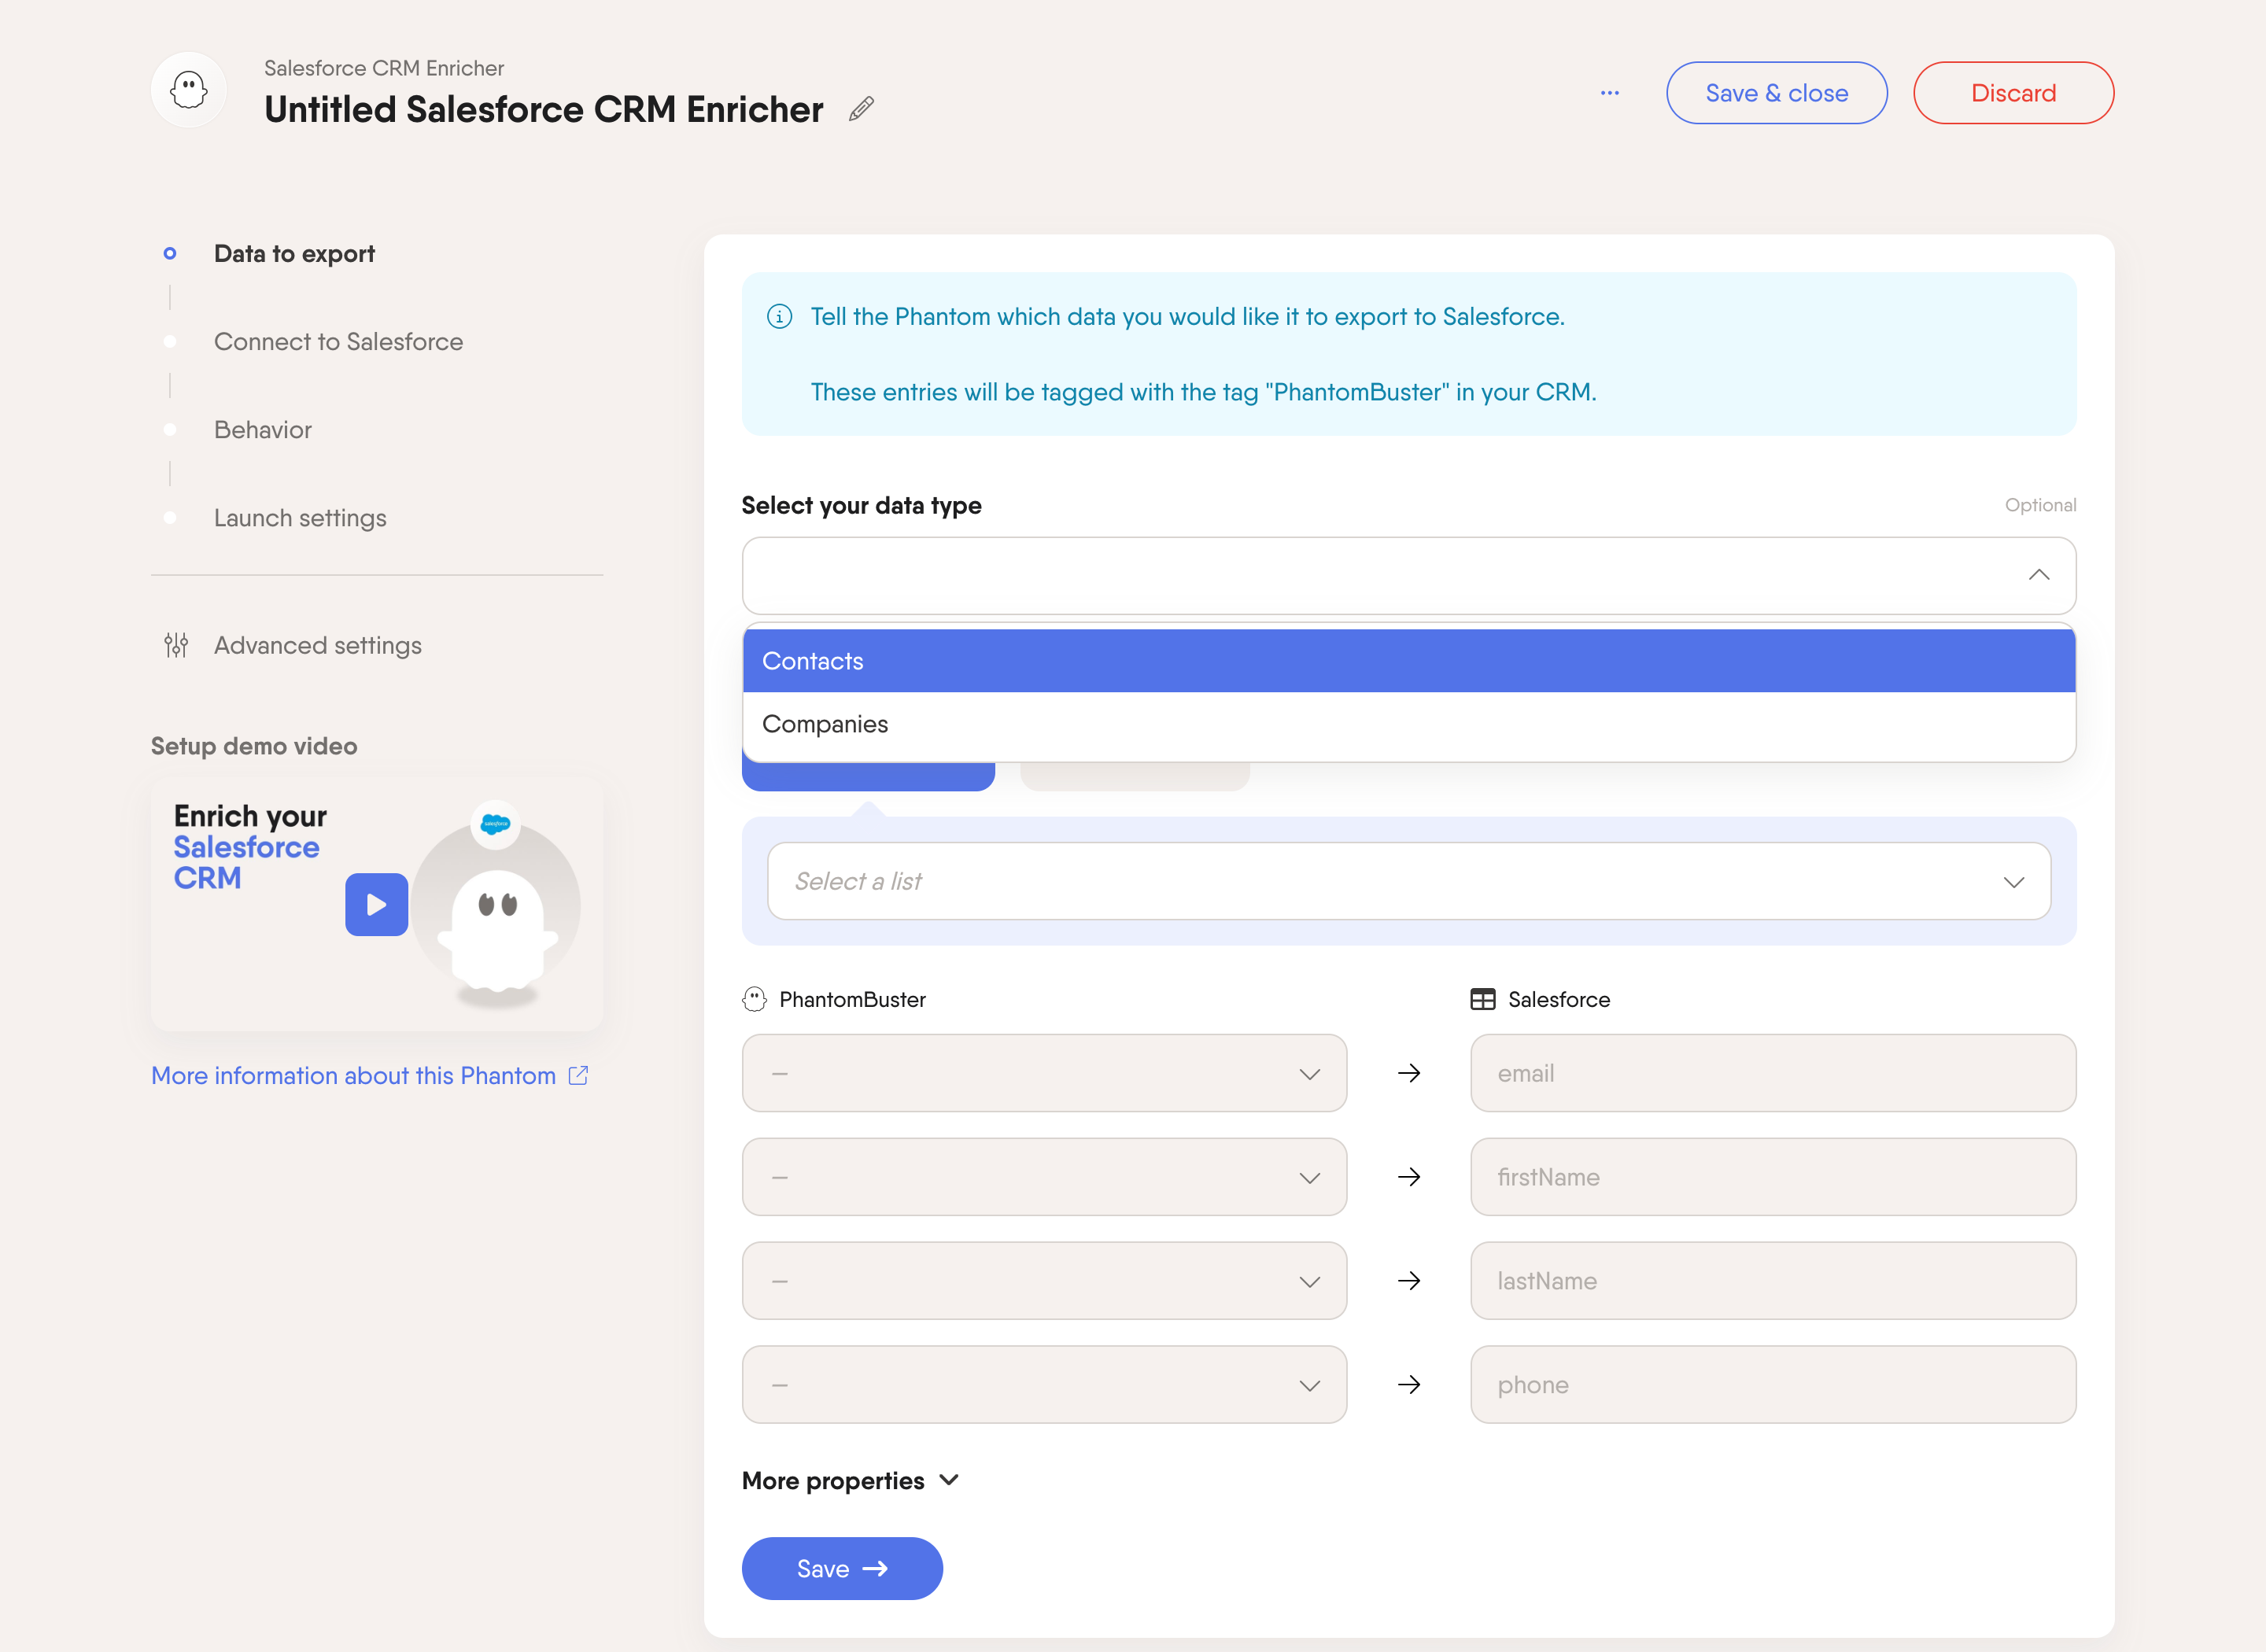Click the Save & close button

(1776, 93)
